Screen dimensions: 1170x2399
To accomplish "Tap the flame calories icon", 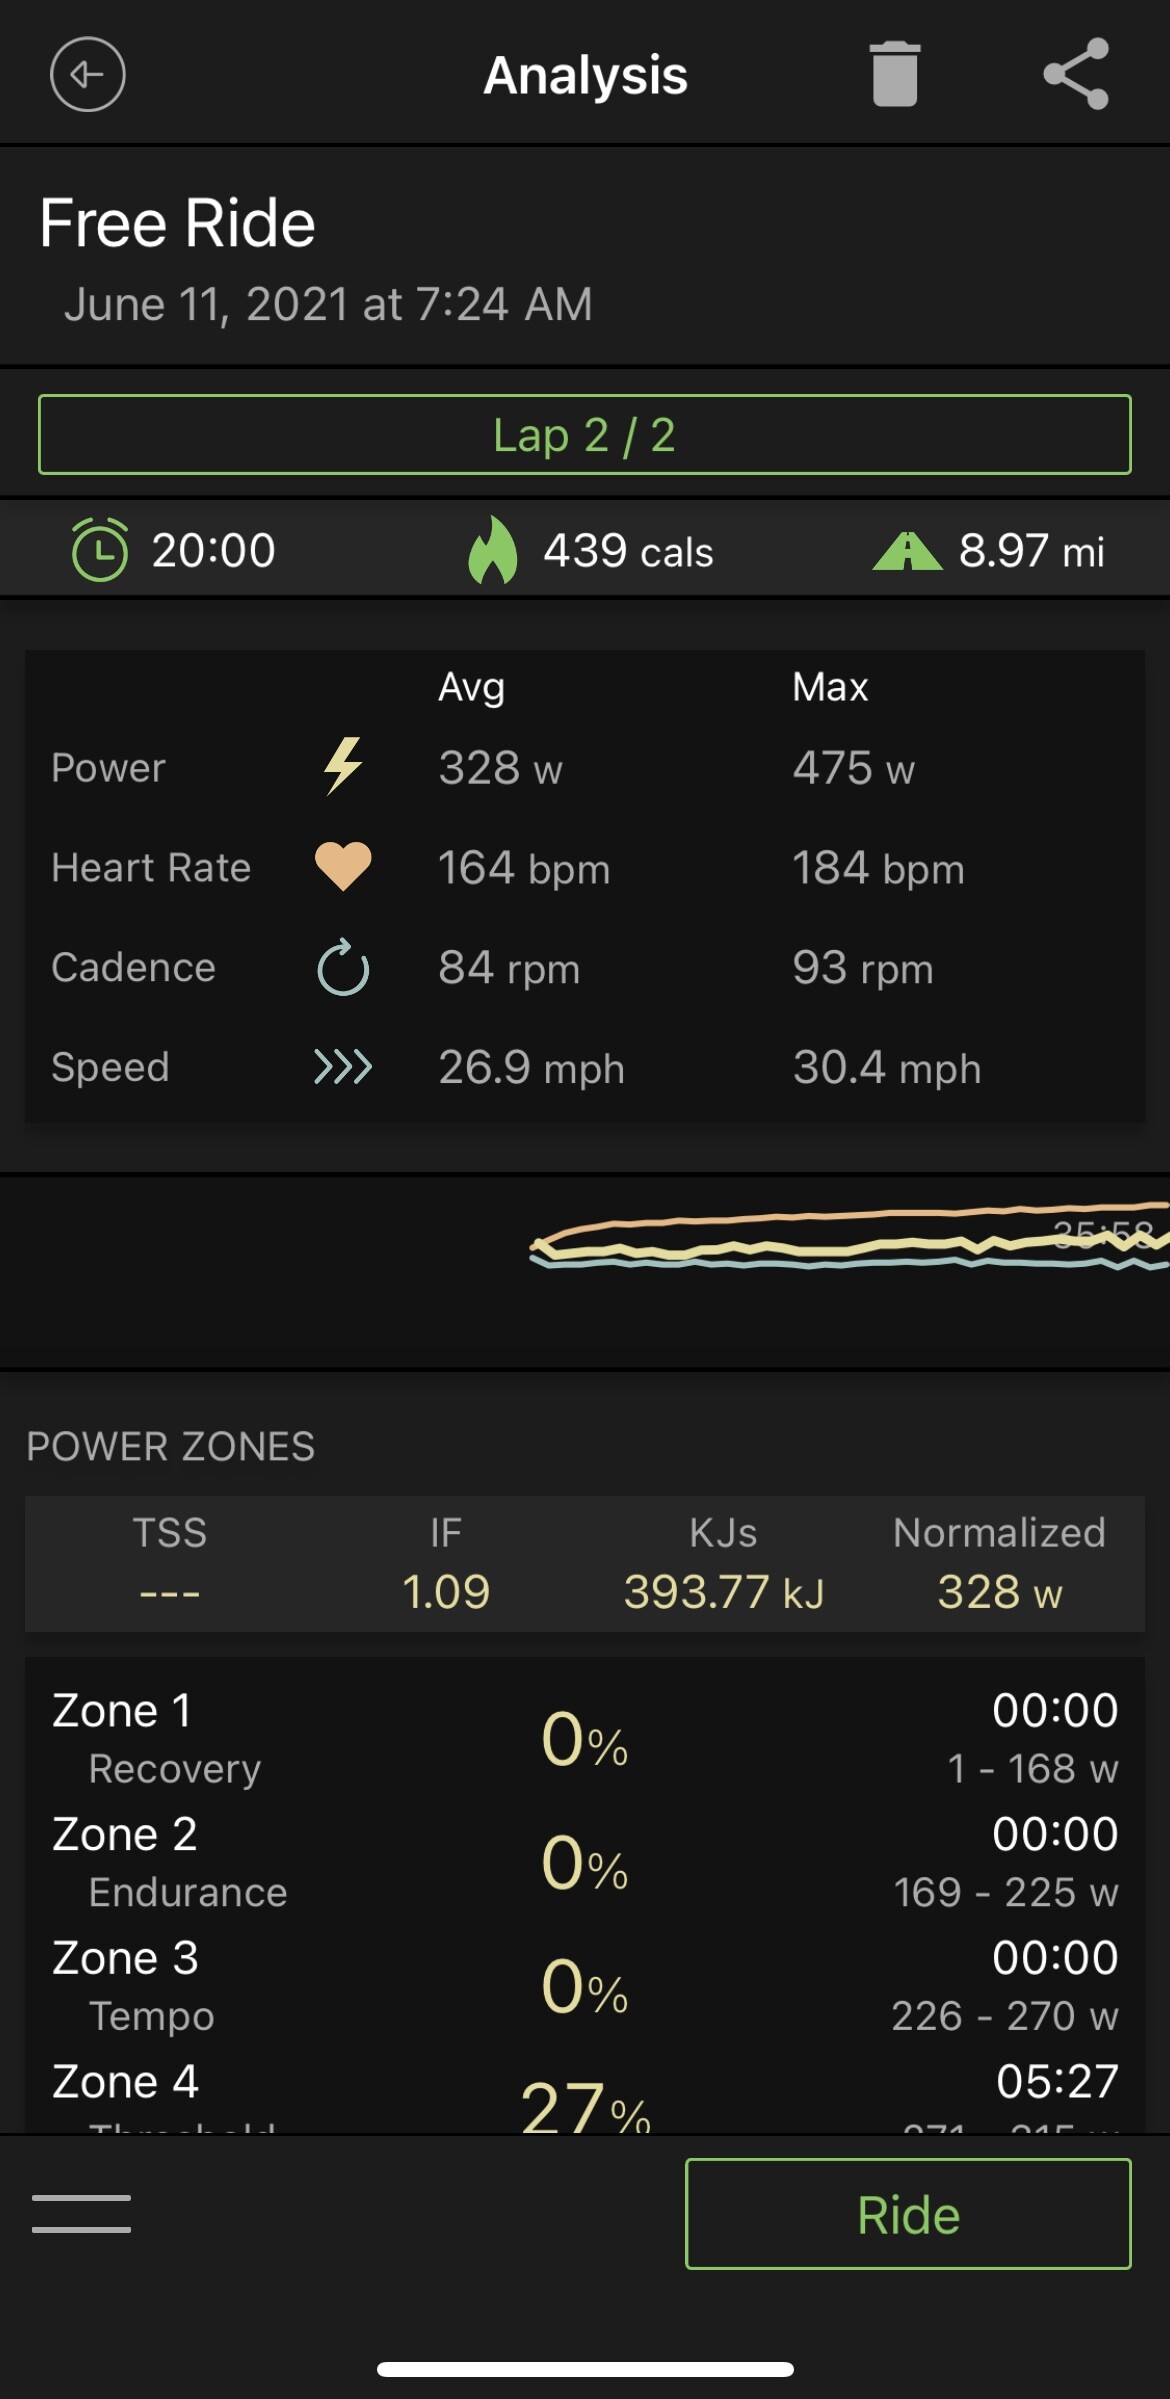I will [x=493, y=550].
